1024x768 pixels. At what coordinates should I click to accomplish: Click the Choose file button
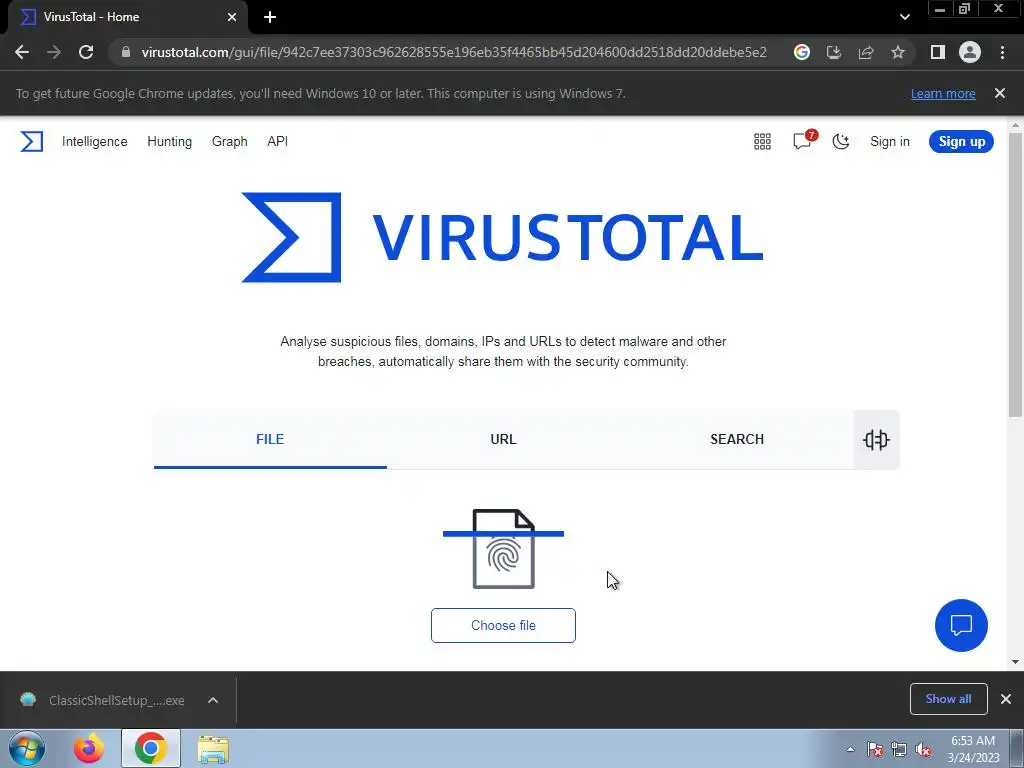click(504, 626)
